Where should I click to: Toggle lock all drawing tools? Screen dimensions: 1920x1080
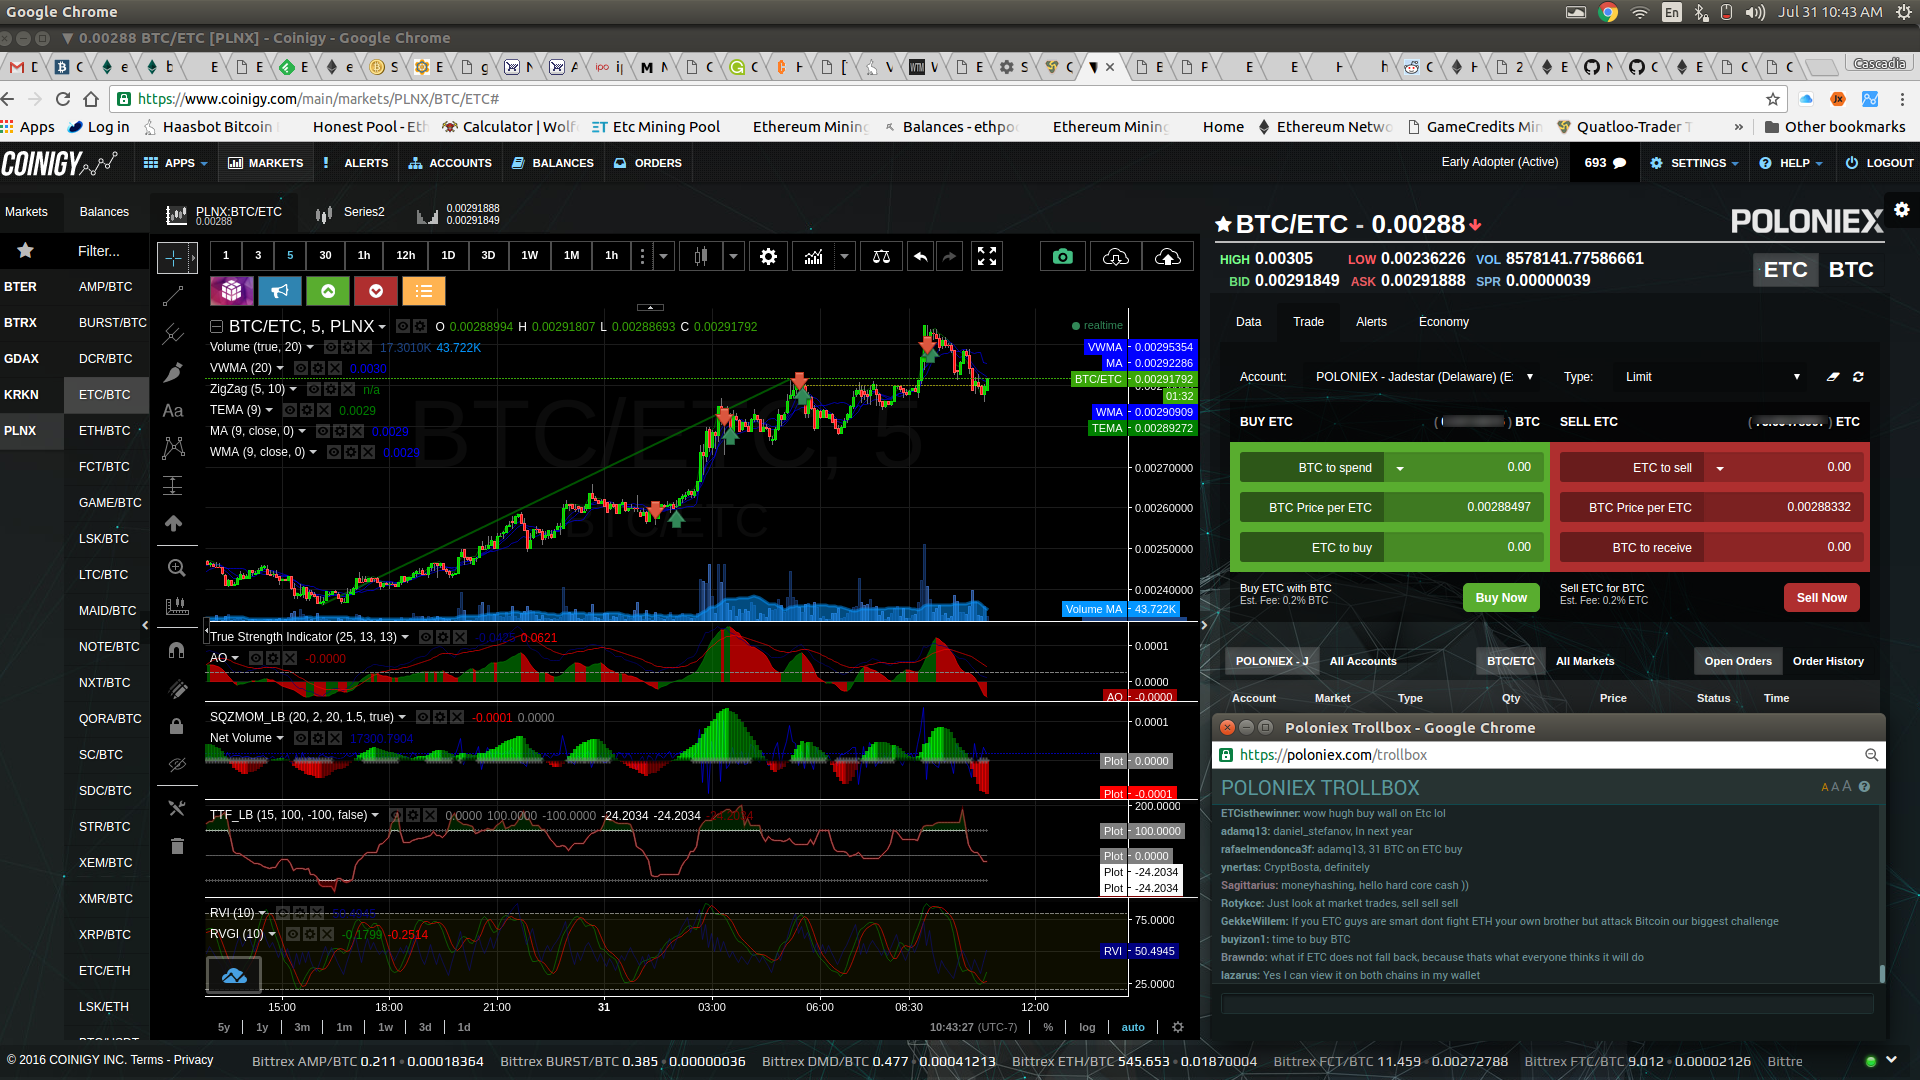[177, 725]
